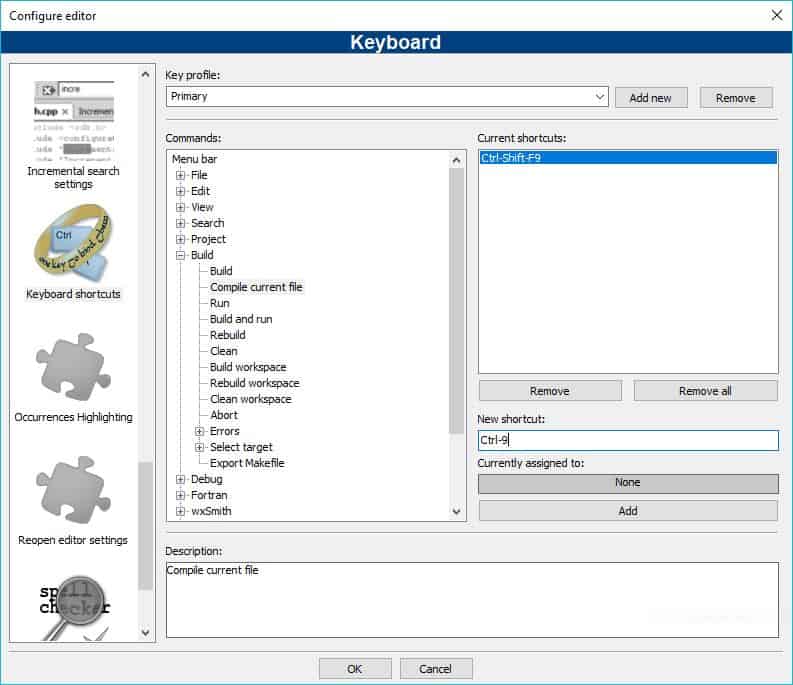Image resolution: width=793 pixels, height=685 pixels.
Task: Select Clean workspace command
Action: tap(251, 399)
